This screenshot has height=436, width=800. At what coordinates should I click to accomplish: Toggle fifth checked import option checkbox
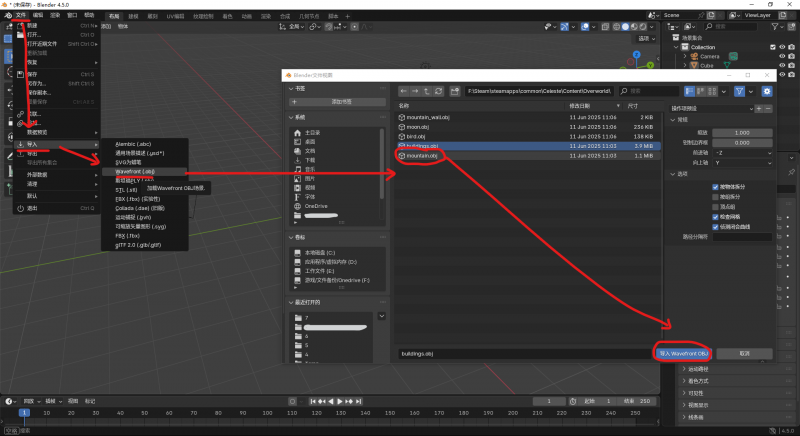click(x=715, y=227)
